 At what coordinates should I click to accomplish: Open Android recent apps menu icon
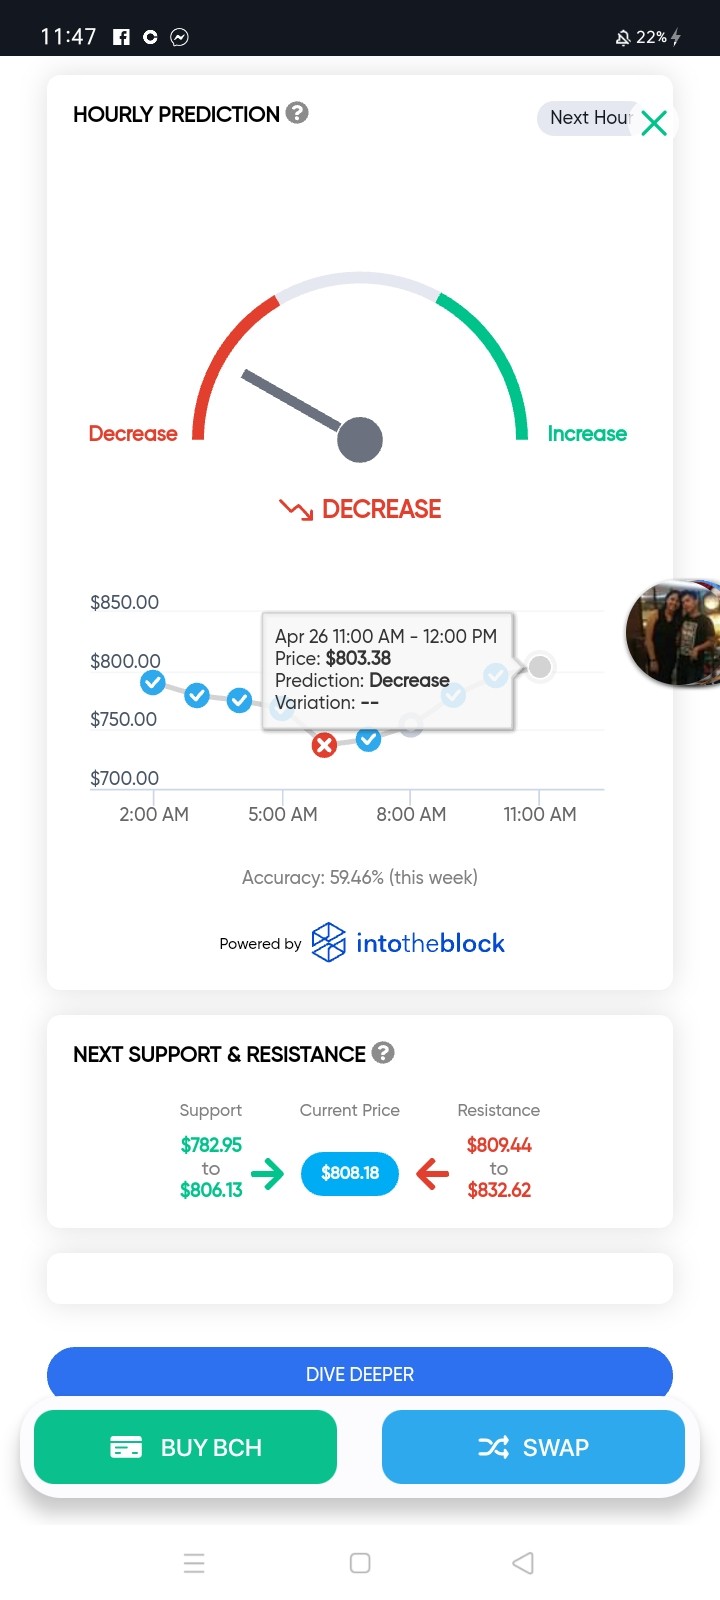pyautogui.click(x=195, y=1563)
